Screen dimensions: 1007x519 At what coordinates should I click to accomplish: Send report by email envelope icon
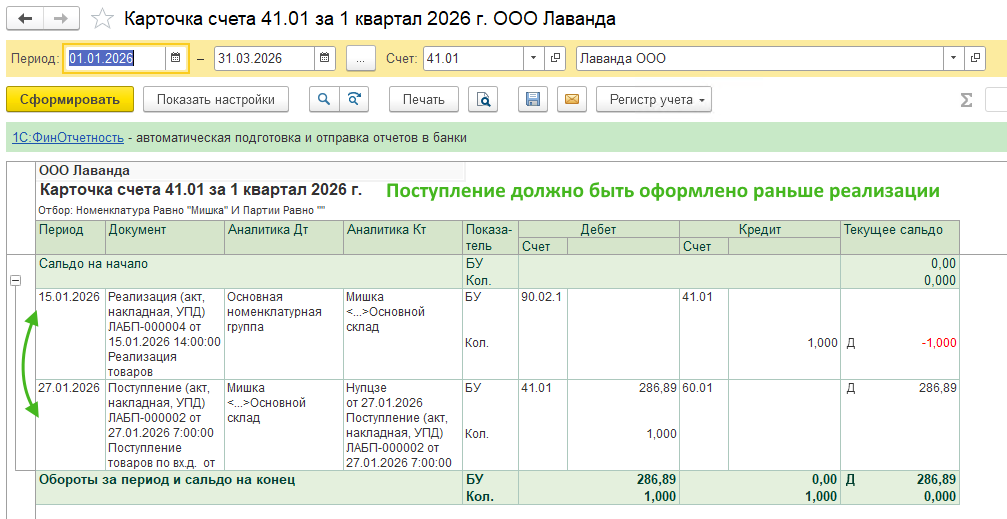click(571, 99)
